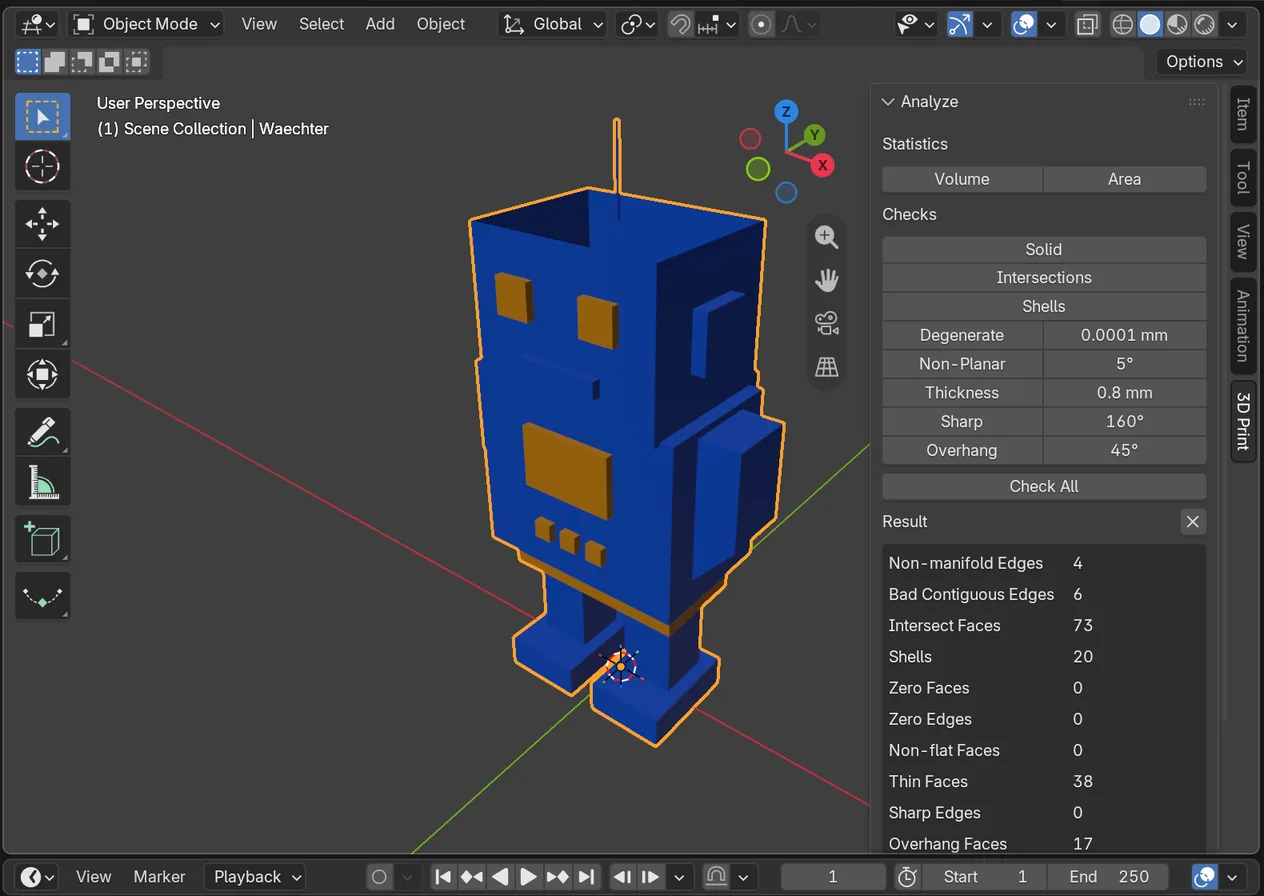Switch to solid viewport shading
The height and width of the screenshot is (896, 1264).
pos(1150,24)
